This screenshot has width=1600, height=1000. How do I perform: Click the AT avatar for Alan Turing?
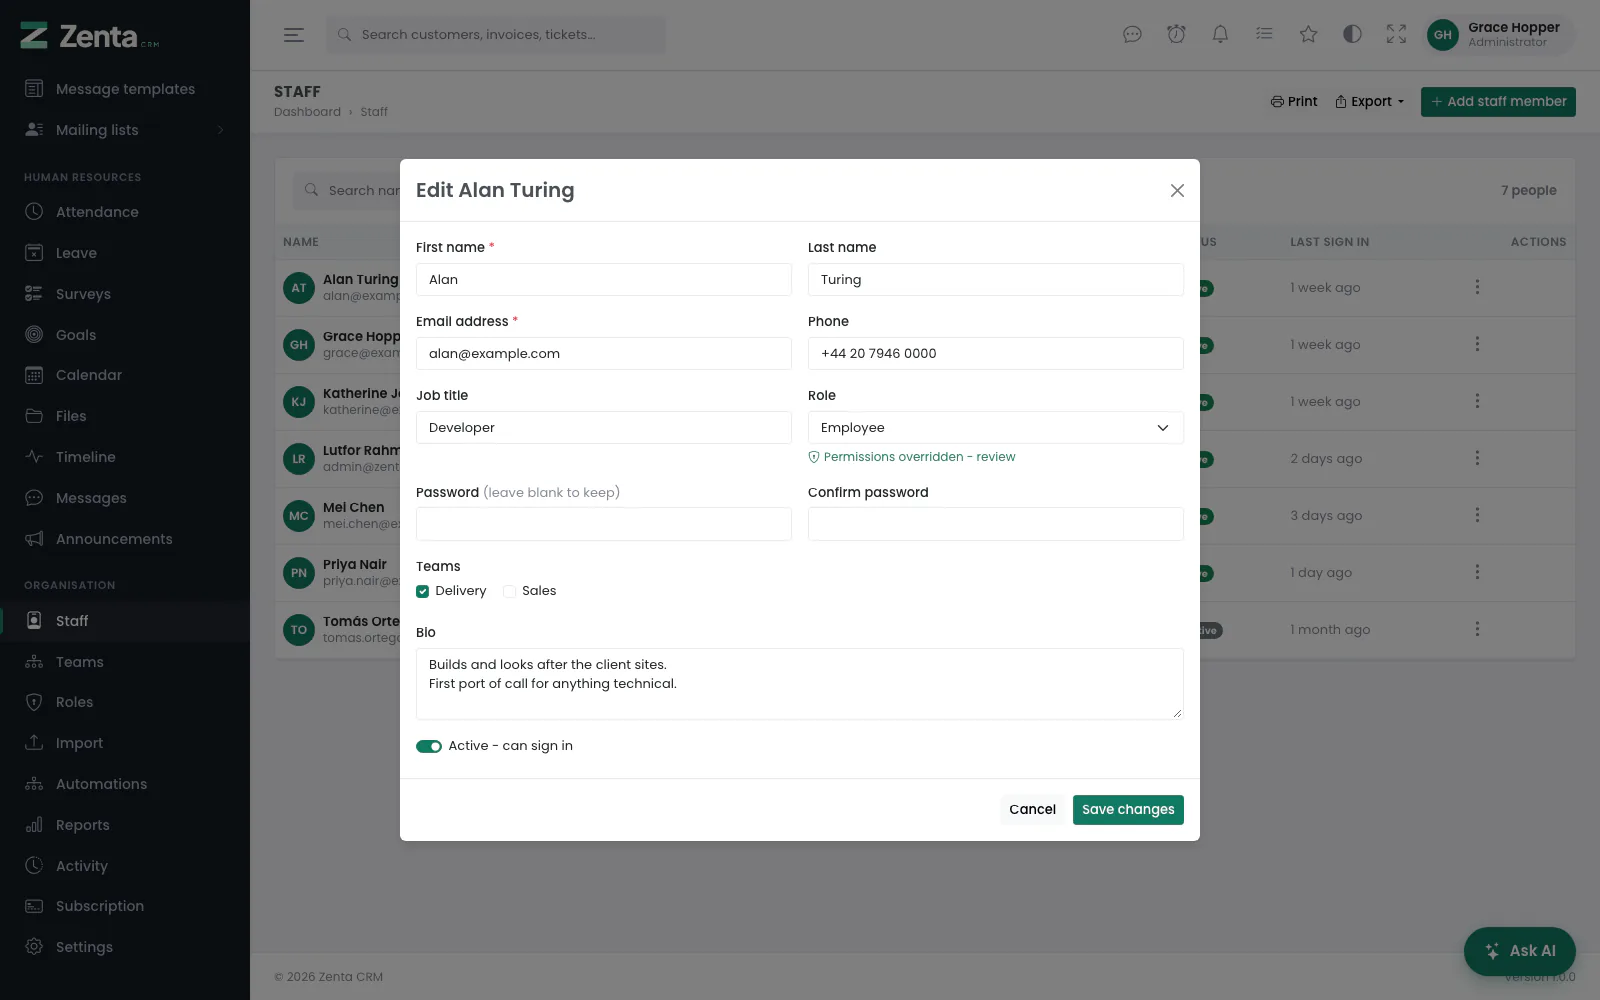tap(299, 288)
